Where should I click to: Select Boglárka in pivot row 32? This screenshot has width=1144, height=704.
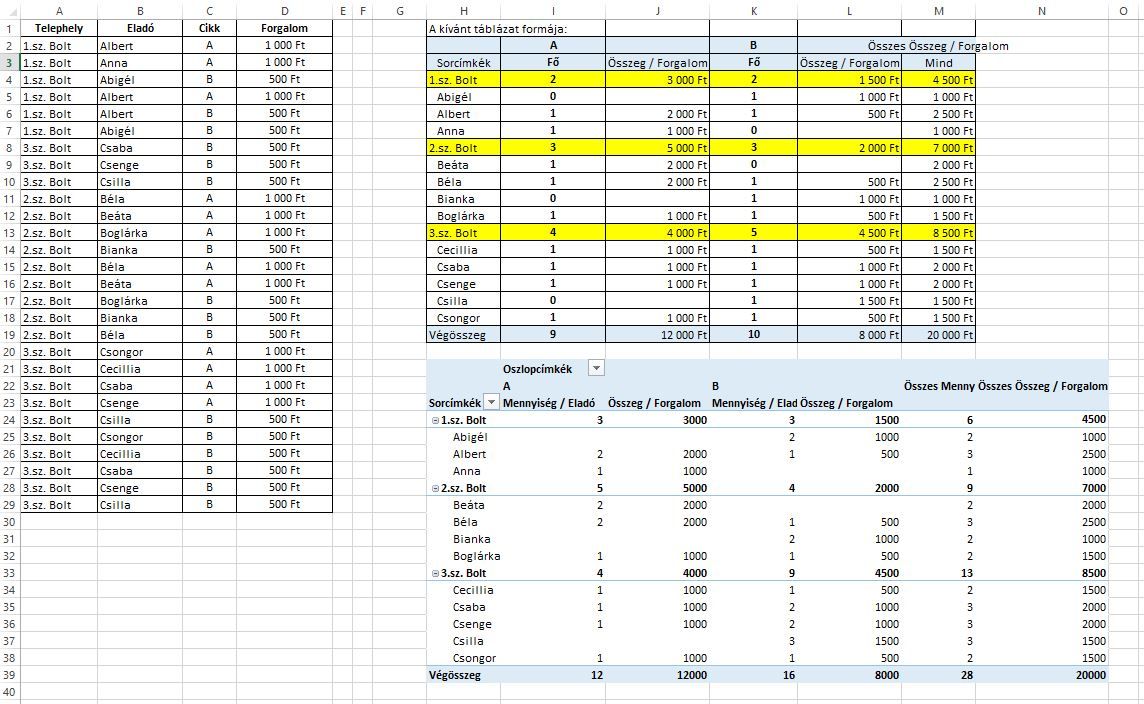coord(464,556)
